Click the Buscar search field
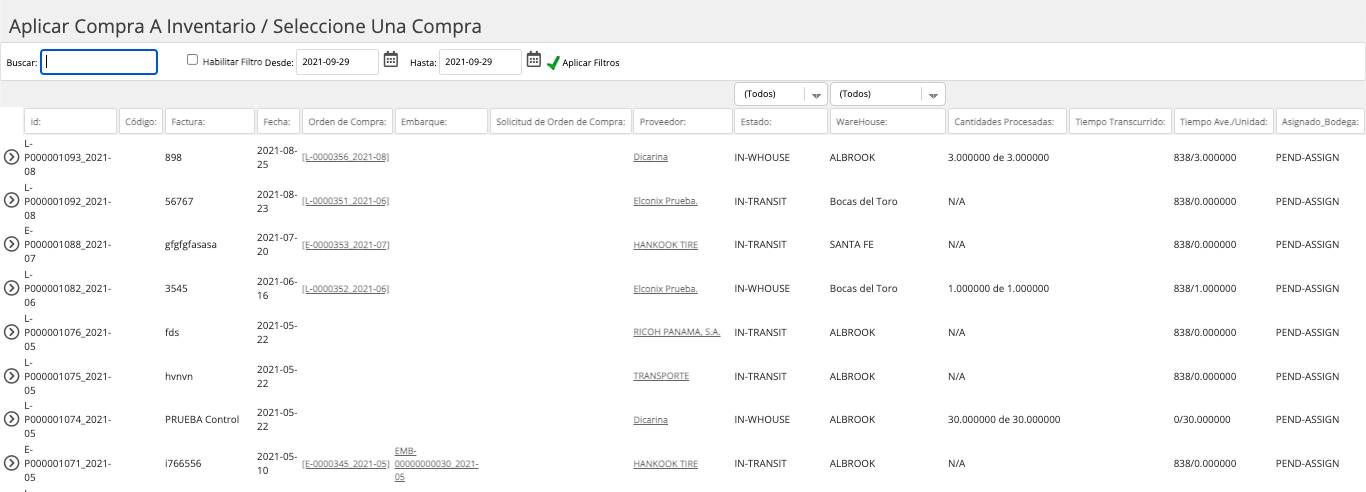Viewport: 1366px width, 492px height. [99, 62]
